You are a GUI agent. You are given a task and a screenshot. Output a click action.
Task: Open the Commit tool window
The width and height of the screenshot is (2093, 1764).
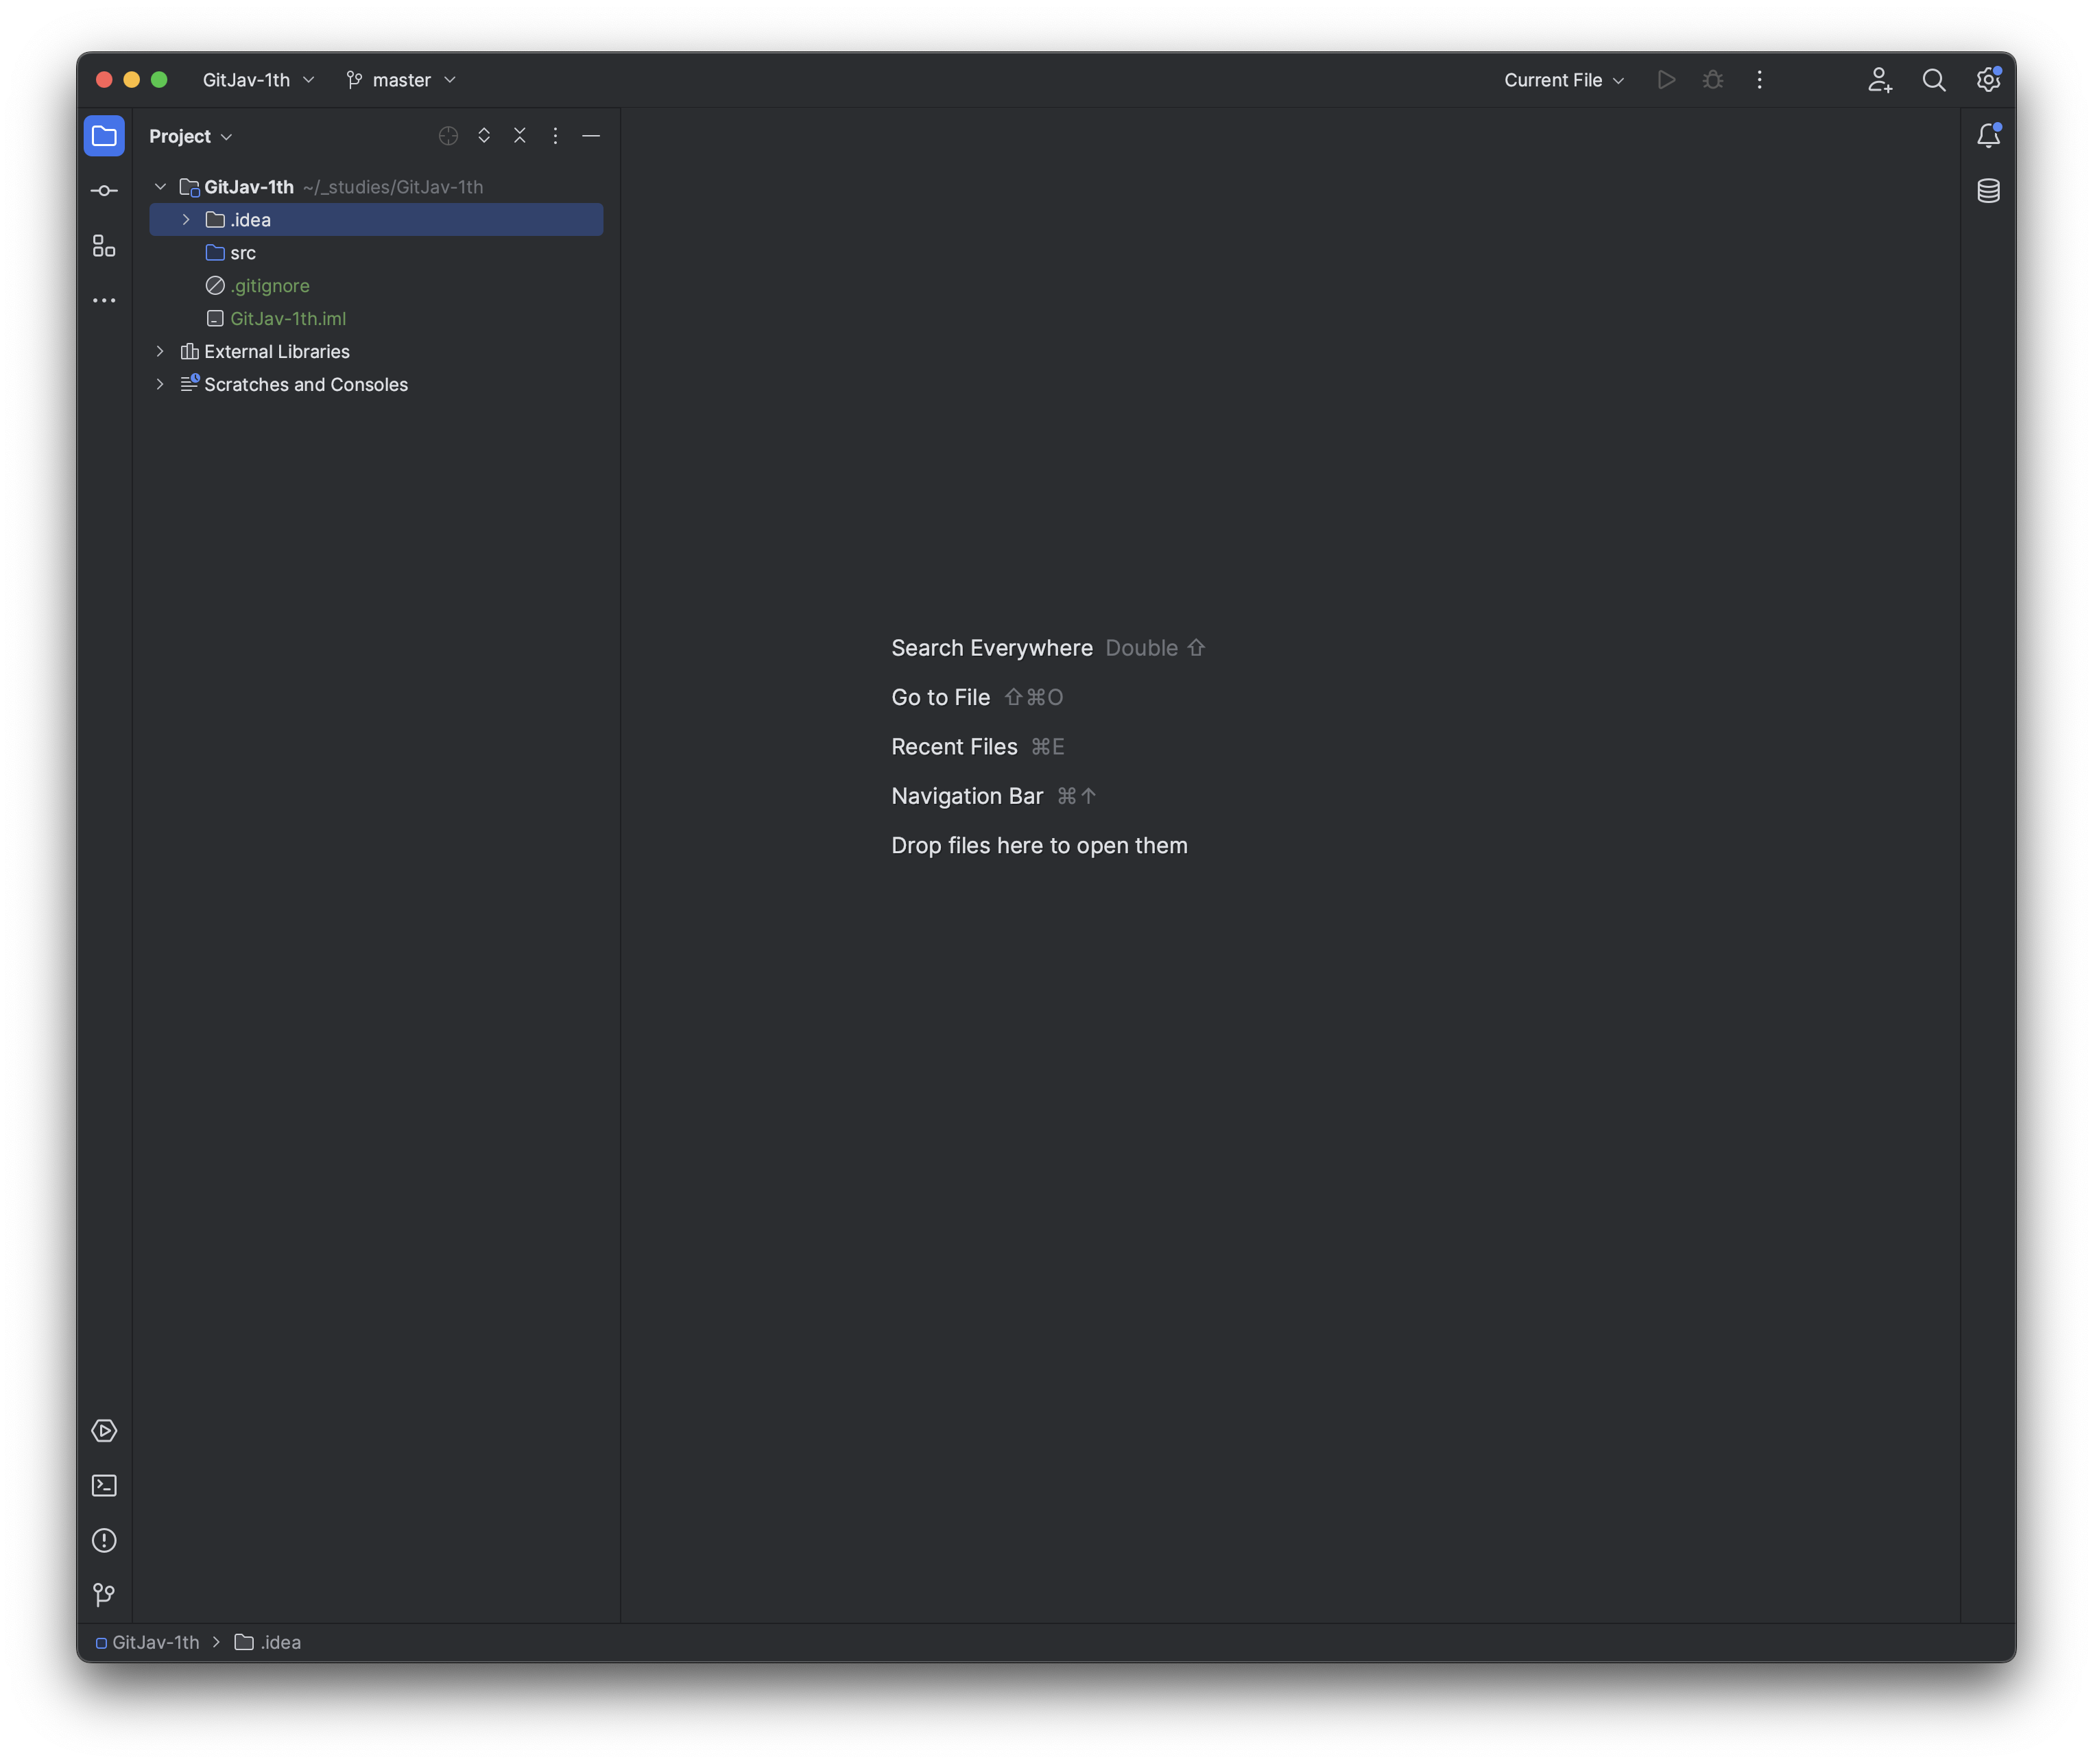(x=104, y=191)
